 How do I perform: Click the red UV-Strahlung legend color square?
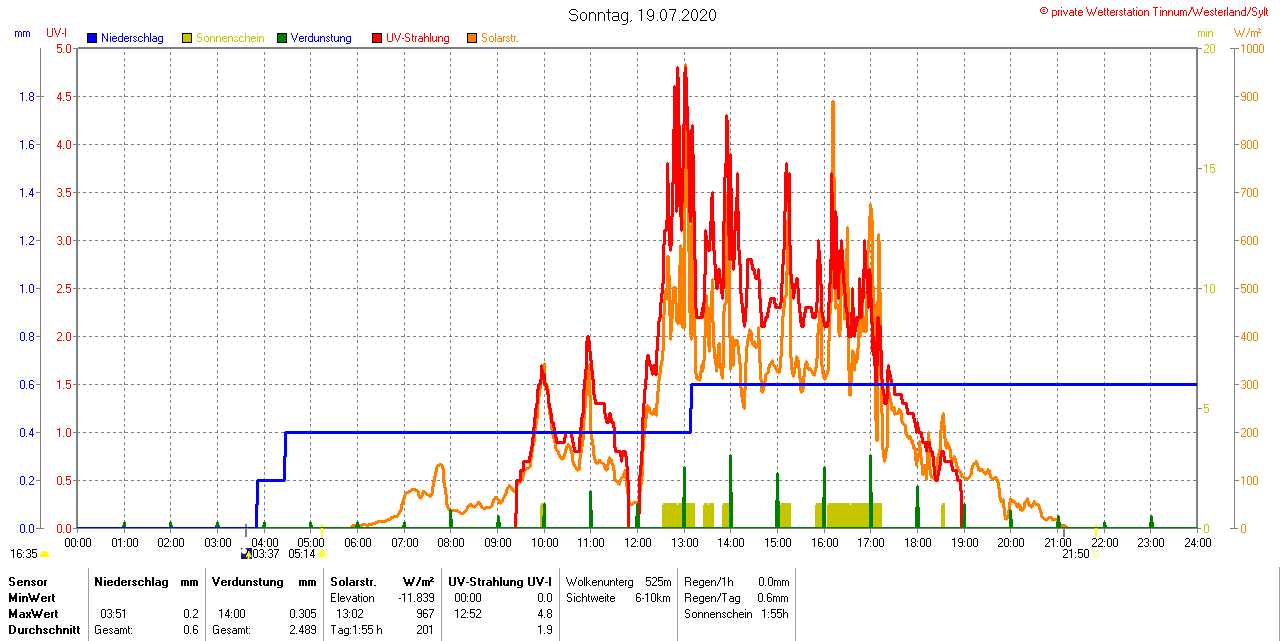377,38
